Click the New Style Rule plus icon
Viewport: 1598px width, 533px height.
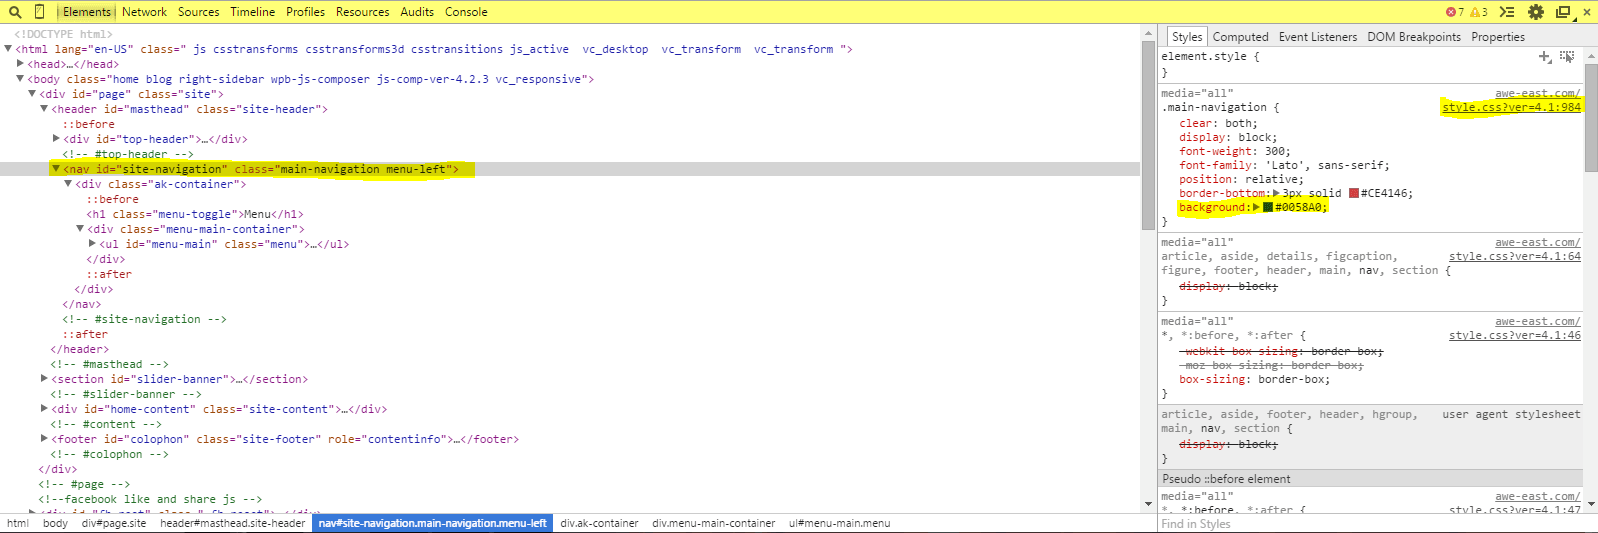pos(1545,57)
